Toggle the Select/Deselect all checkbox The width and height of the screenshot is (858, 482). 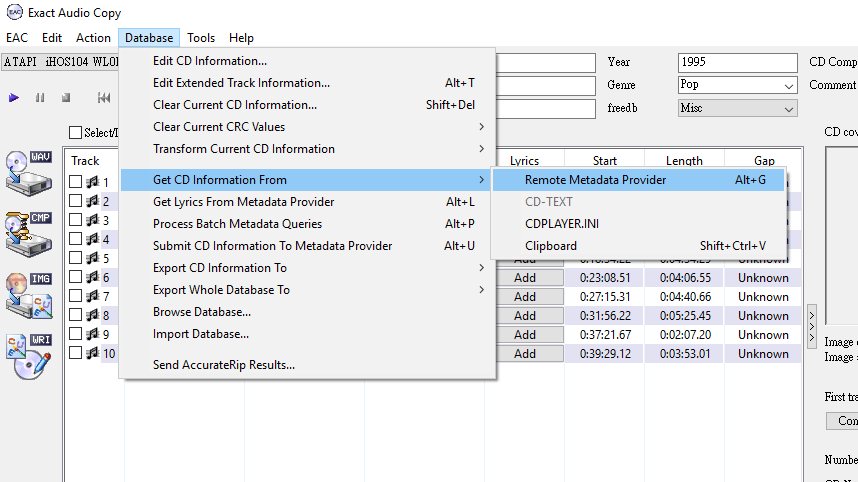pyautogui.click(x=76, y=132)
